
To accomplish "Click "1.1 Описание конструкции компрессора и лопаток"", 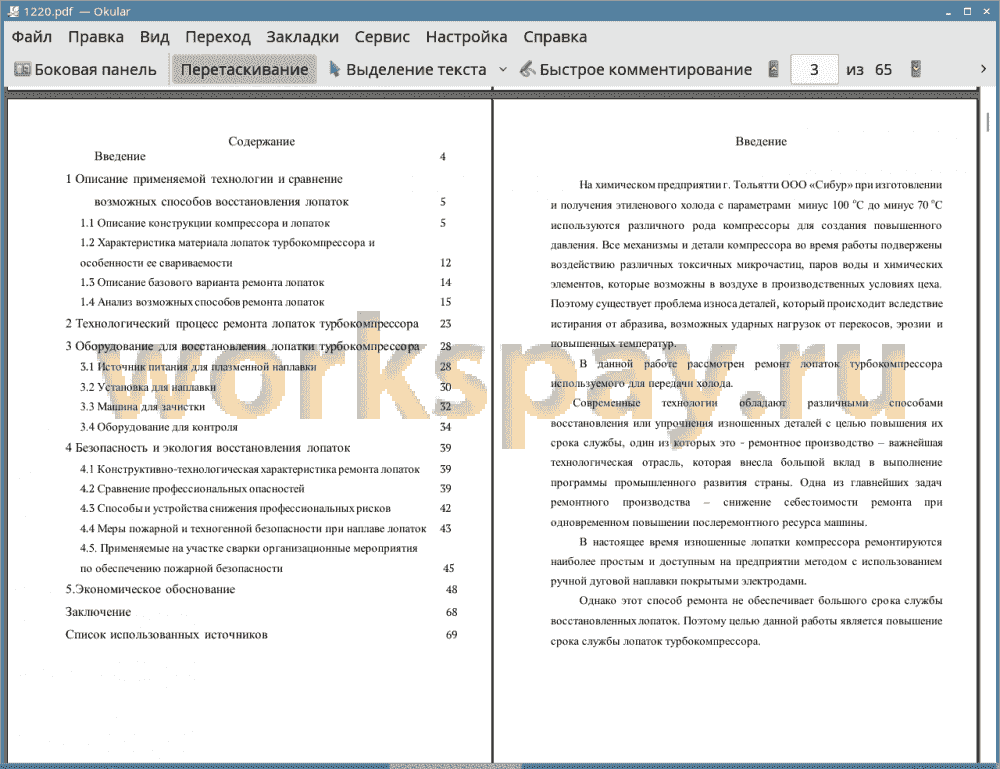I will pos(205,223).
